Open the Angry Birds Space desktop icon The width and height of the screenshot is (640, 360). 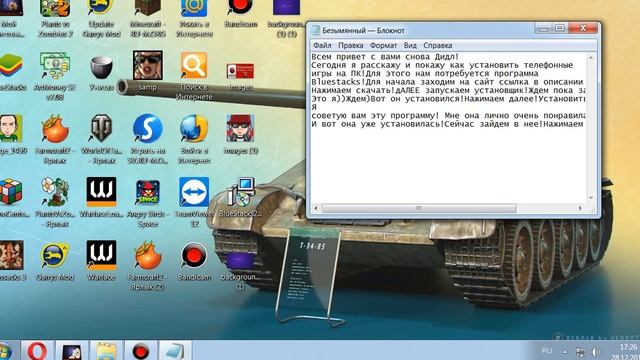[x=147, y=193]
